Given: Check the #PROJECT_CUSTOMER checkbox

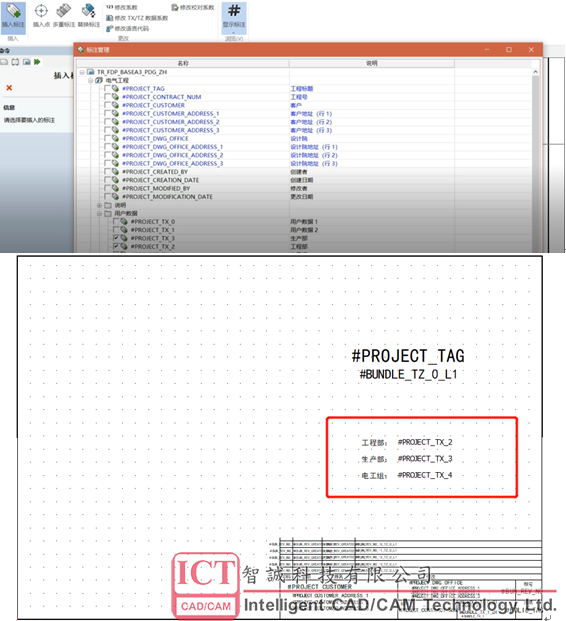Looking at the screenshot, I should click(107, 105).
